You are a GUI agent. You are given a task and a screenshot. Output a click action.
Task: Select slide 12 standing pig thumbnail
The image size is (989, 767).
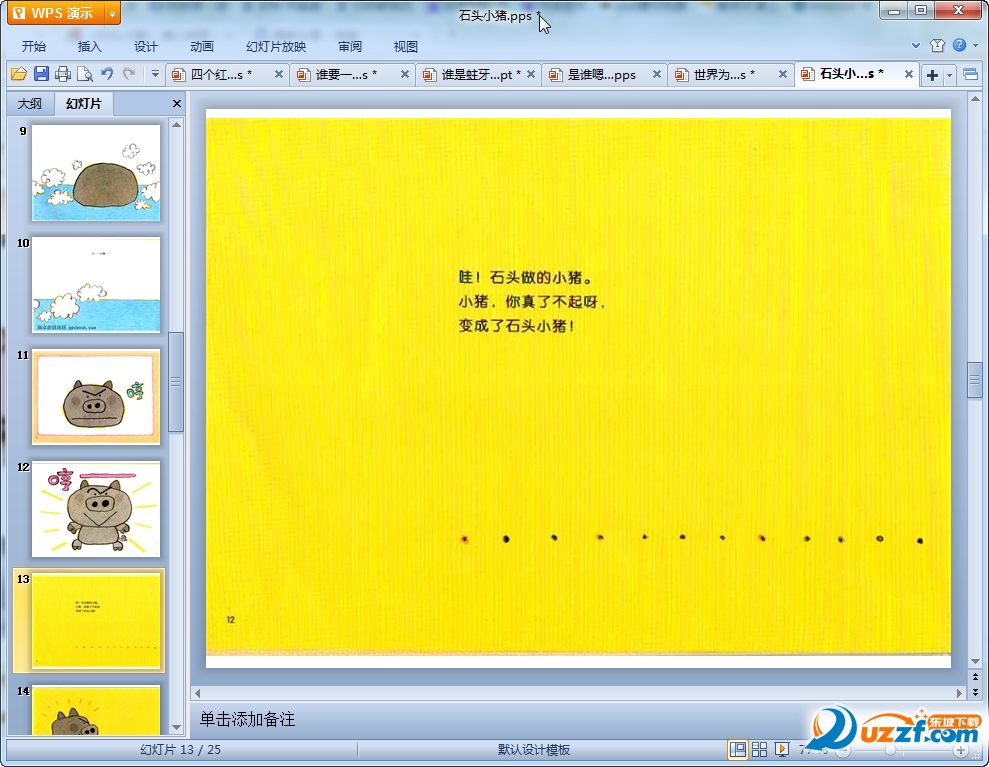[96, 509]
